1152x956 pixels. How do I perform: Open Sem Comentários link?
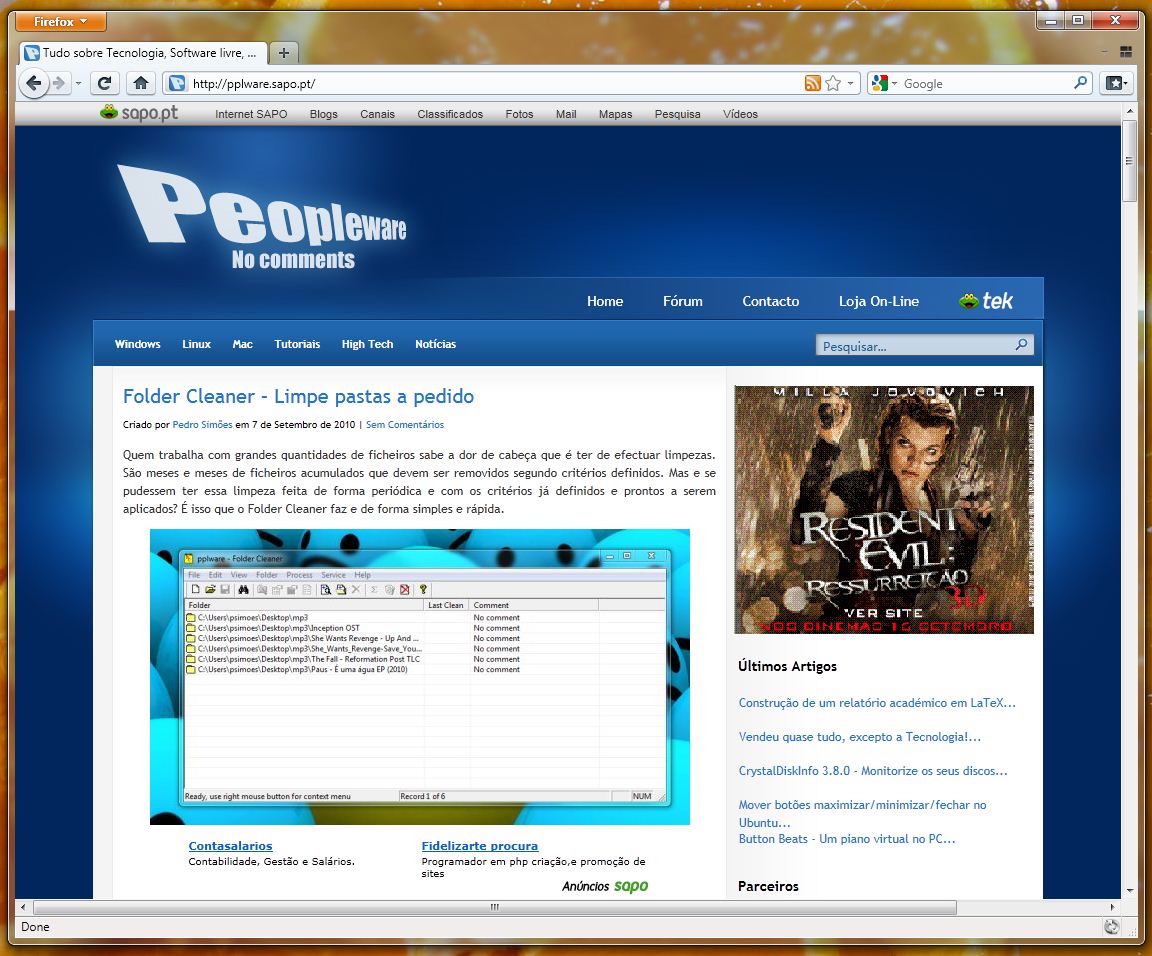click(405, 425)
